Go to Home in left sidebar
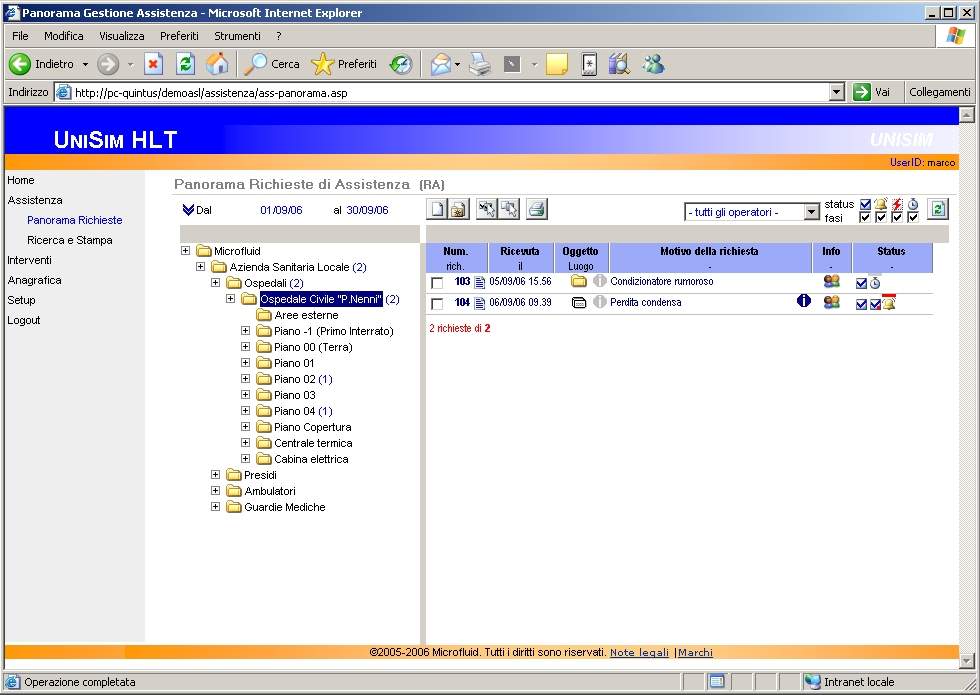Image resolution: width=980 pixels, height=695 pixels. 21,180
